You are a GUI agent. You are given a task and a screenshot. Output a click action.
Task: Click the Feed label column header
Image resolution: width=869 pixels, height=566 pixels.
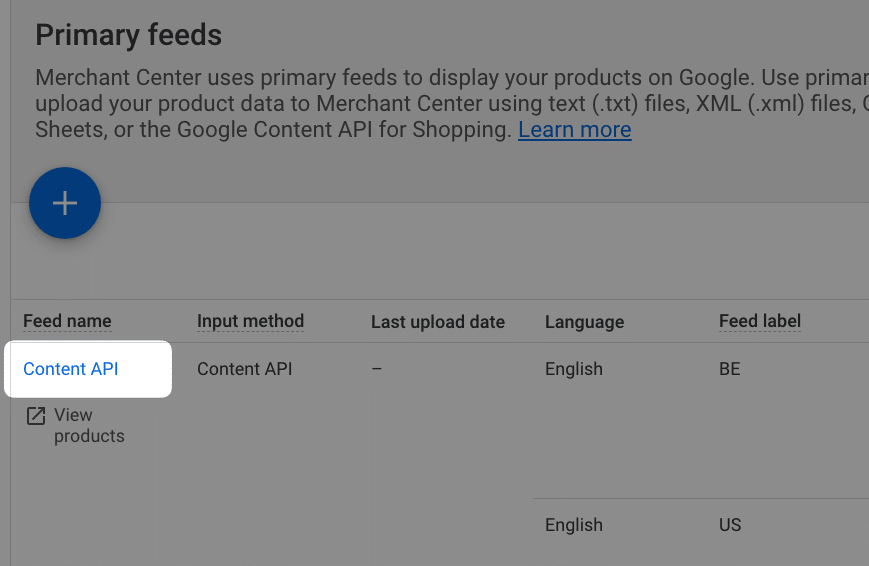pyautogui.click(x=760, y=321)
